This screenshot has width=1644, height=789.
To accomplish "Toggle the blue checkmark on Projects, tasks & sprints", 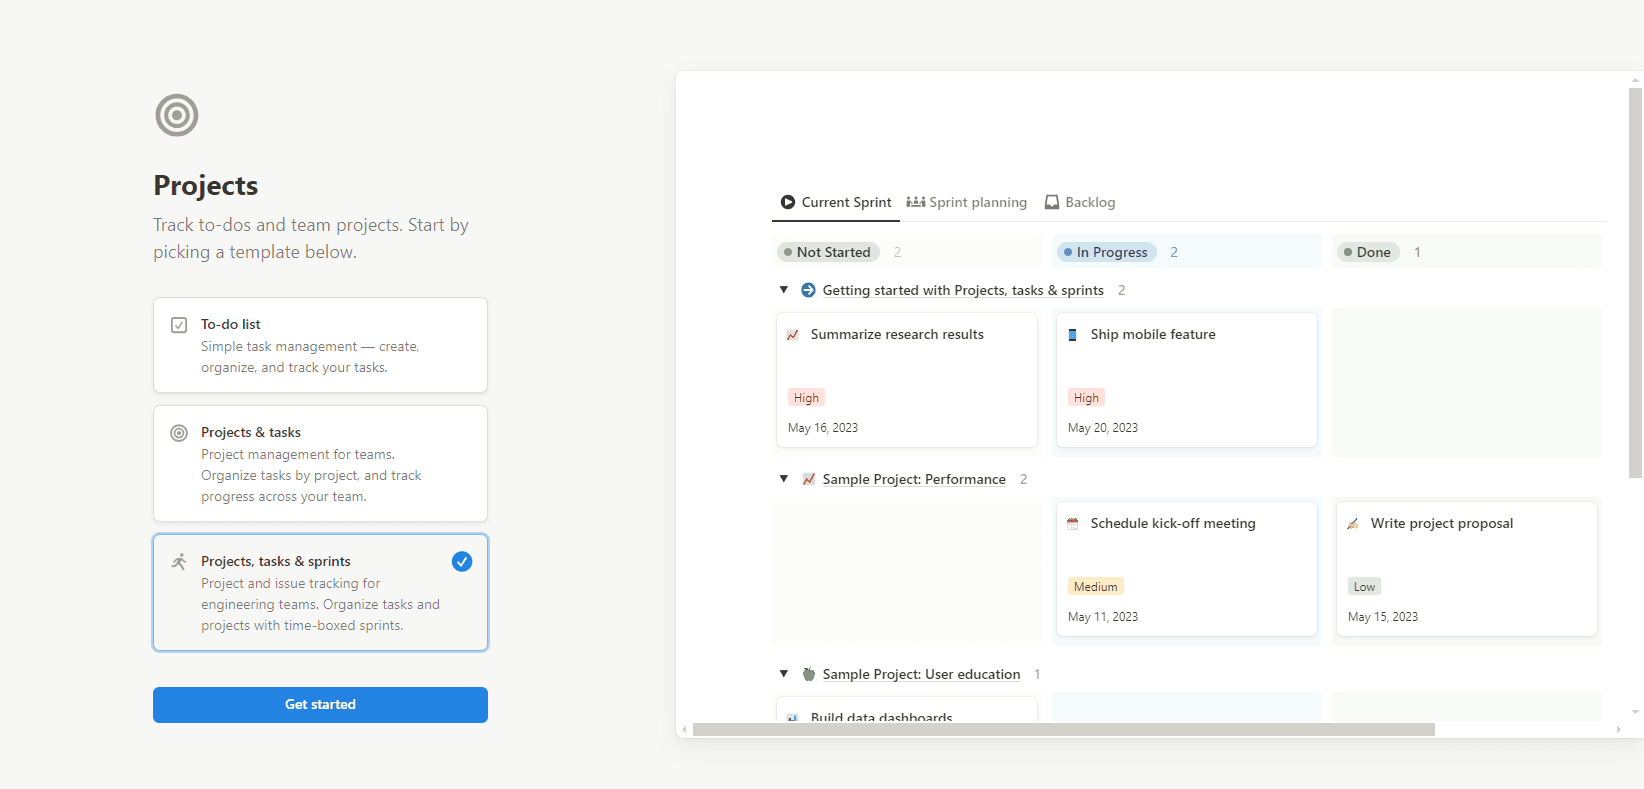I will click(x=462, y=562).
